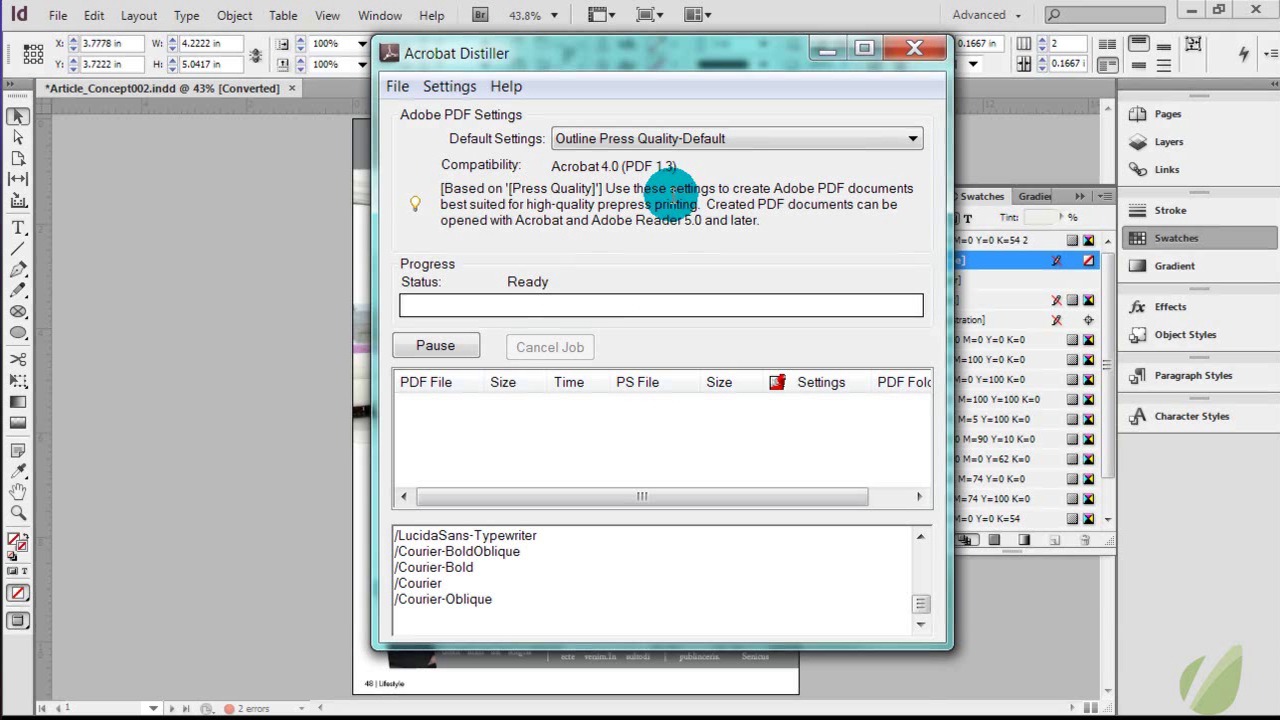Viewport: 1280px width, 720px height.
Task: Open the Advanced workspace switcher
Action: click(987, 15)
